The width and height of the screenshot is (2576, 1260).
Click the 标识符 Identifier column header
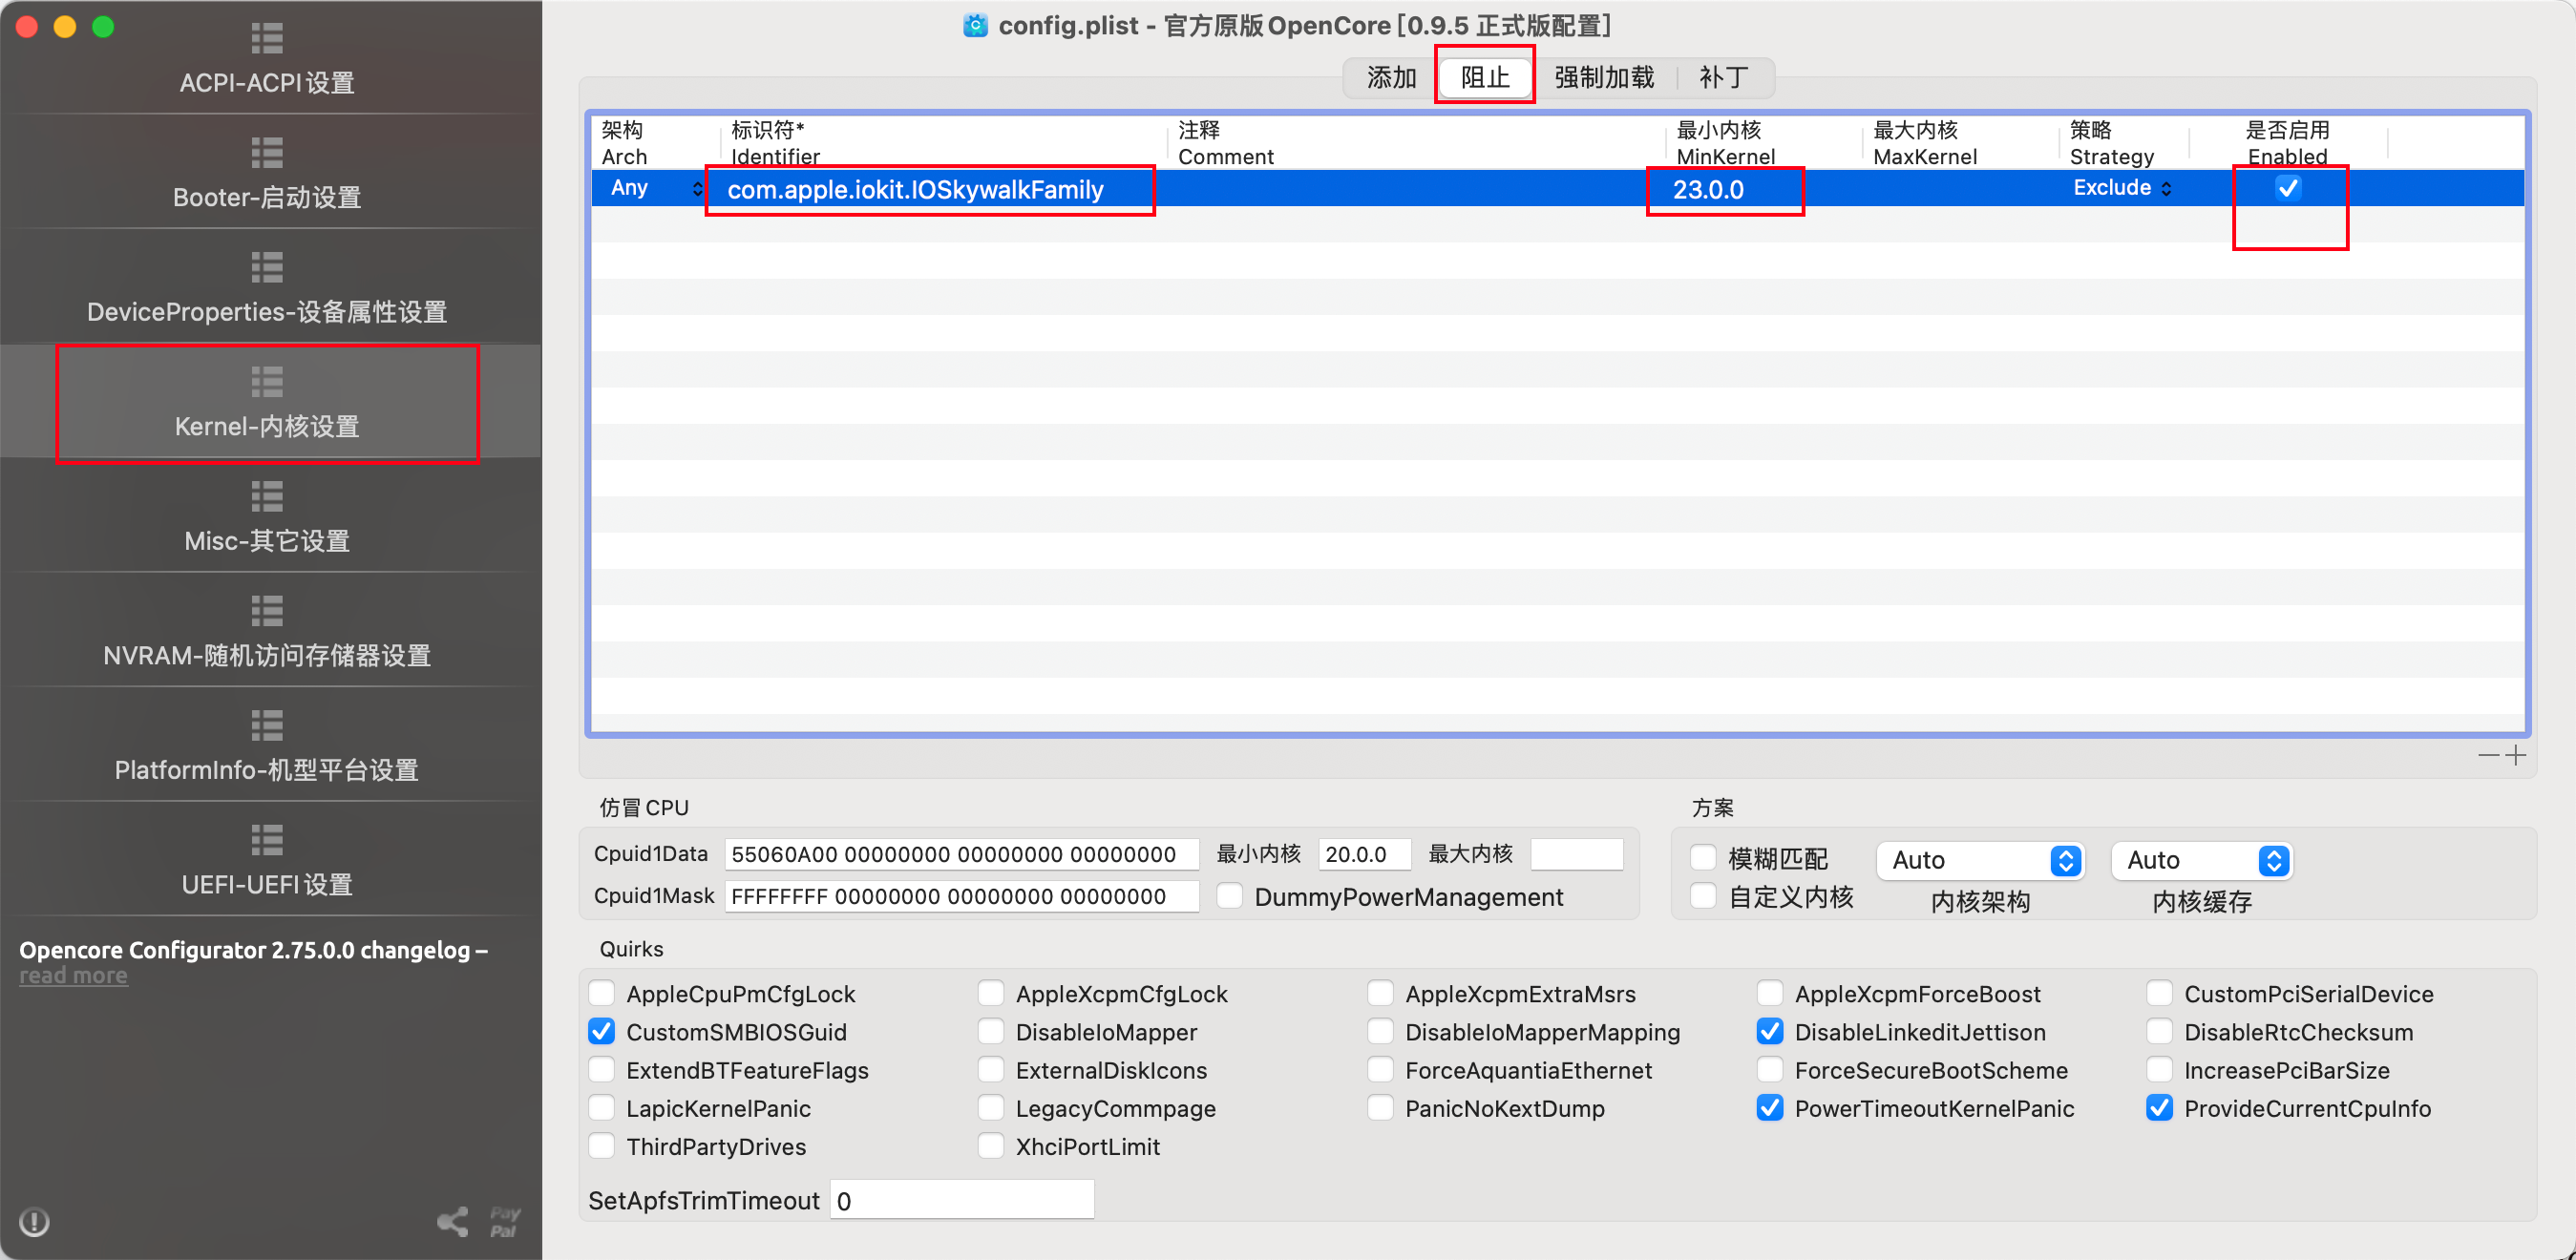(943, 143)
